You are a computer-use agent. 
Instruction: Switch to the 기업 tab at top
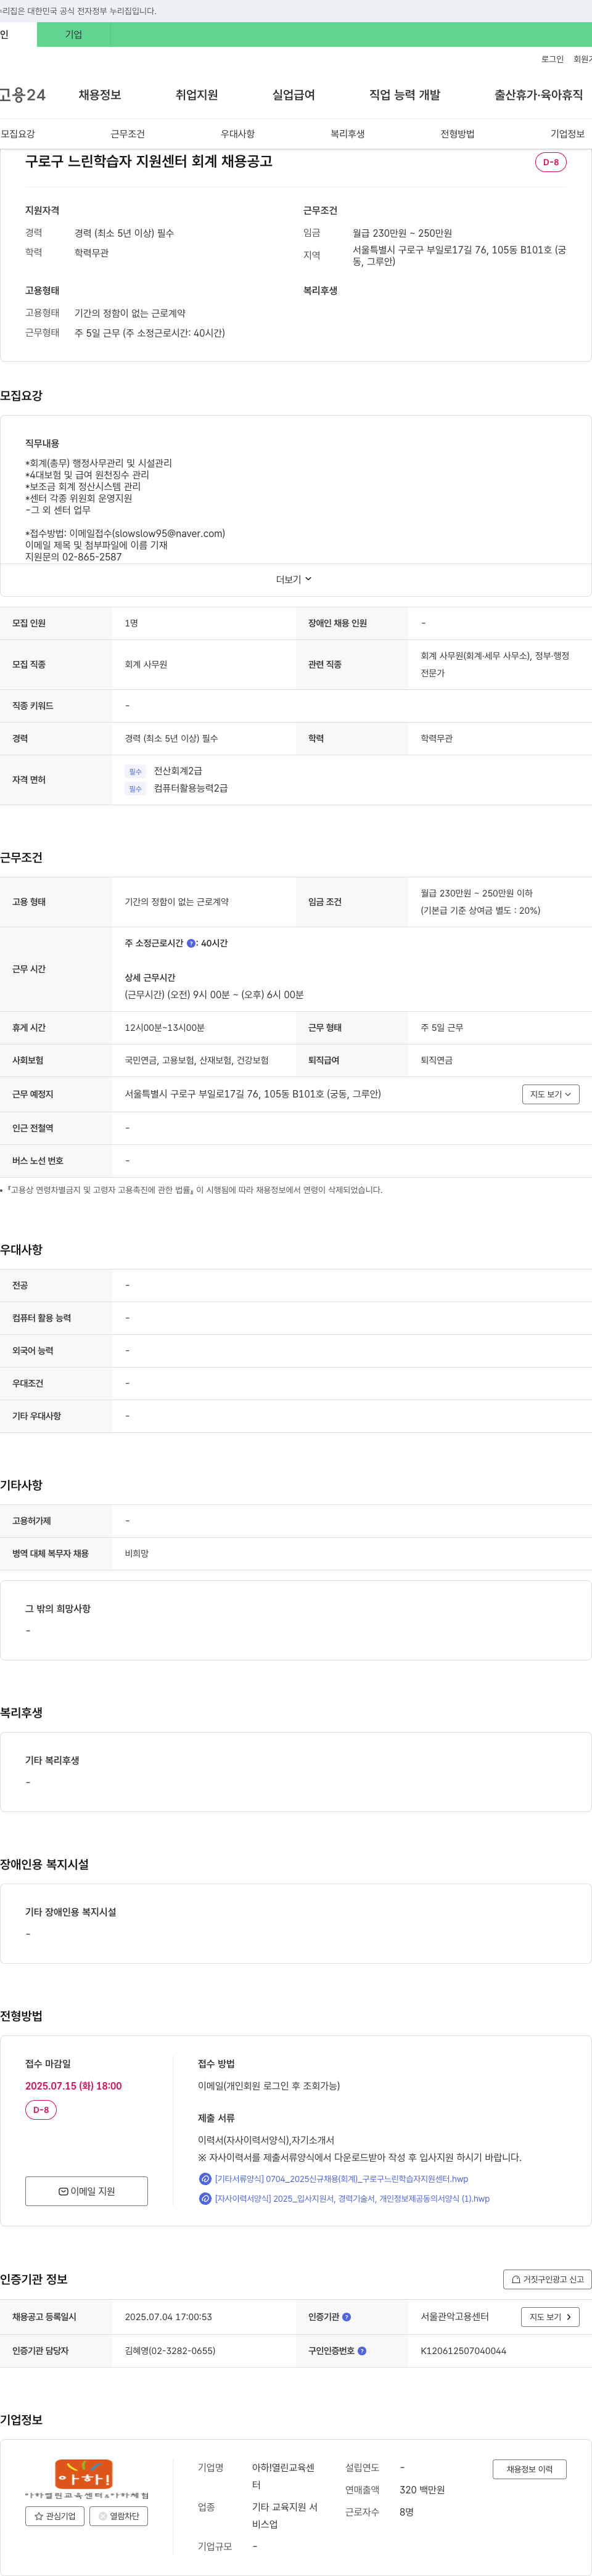pyautogui.click(x=73, y=35)
